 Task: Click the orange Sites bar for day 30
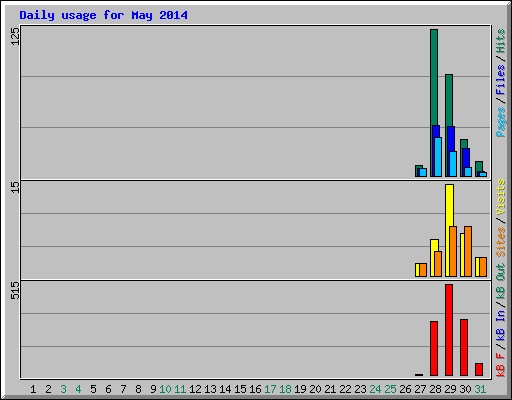coord(468,251)
